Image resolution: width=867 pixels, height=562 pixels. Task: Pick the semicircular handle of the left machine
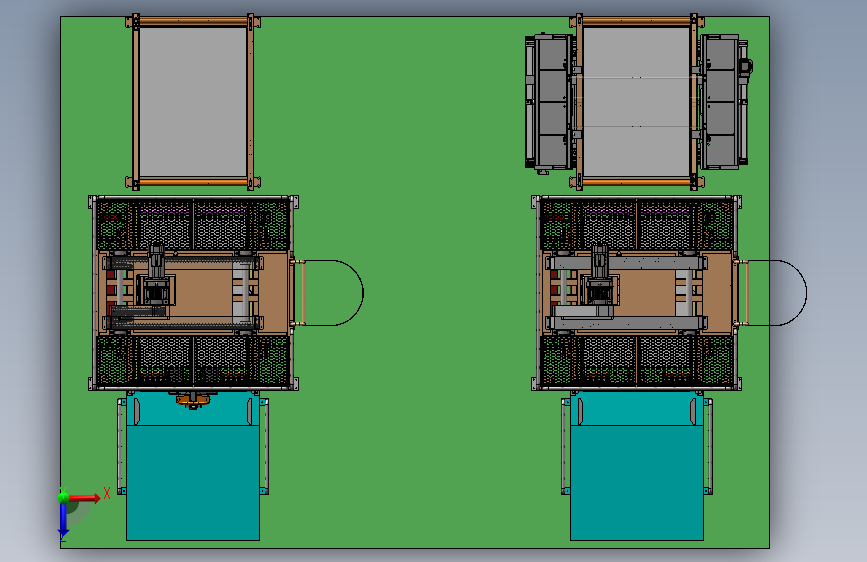333,293
